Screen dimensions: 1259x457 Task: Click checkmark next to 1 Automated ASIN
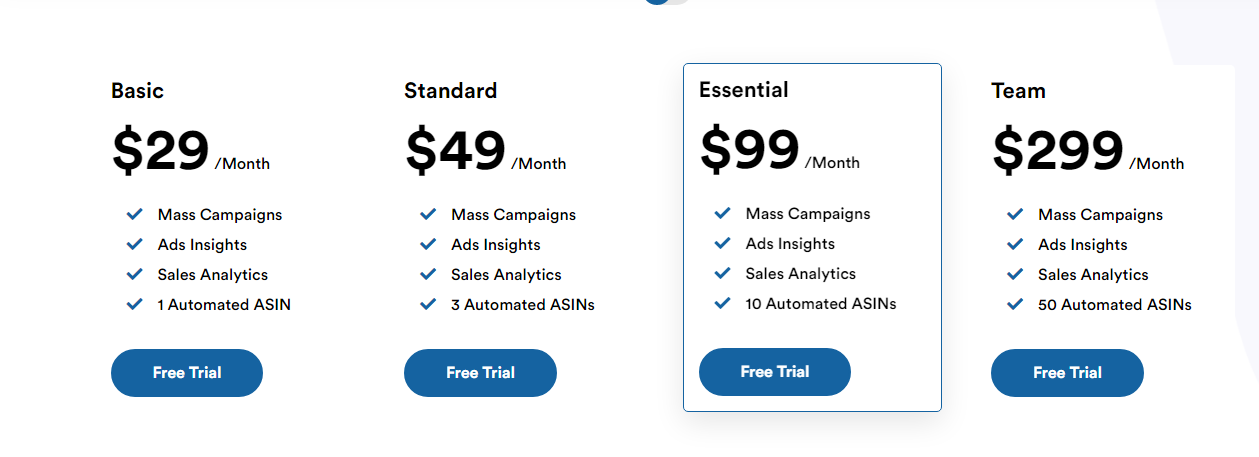click(x=135, y=305)
